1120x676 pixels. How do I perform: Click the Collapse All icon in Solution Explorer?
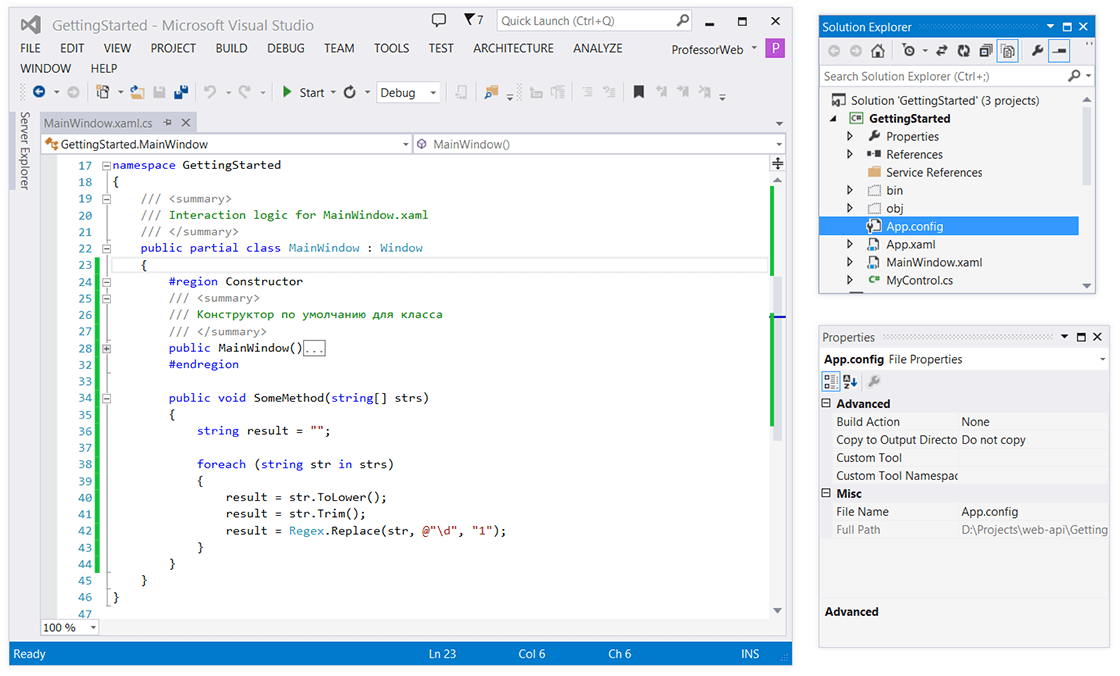pos(986,51)
